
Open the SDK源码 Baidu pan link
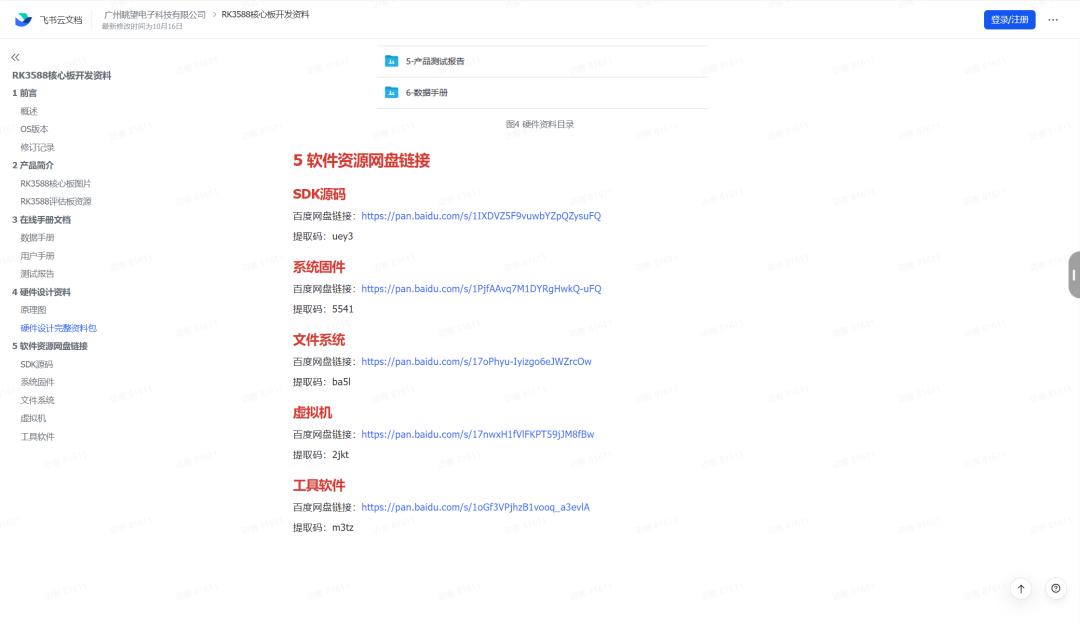click(480, 215)
